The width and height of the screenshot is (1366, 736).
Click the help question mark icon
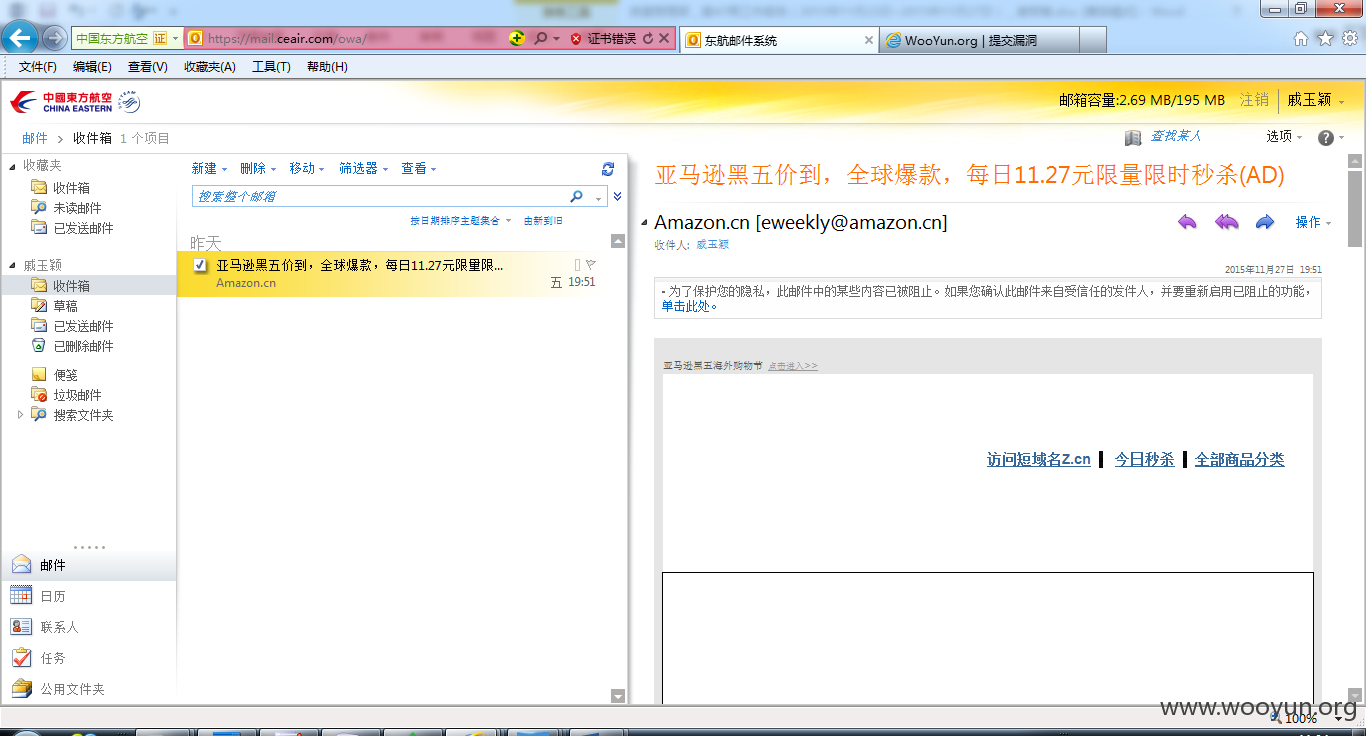click(x=1326, y=138)
